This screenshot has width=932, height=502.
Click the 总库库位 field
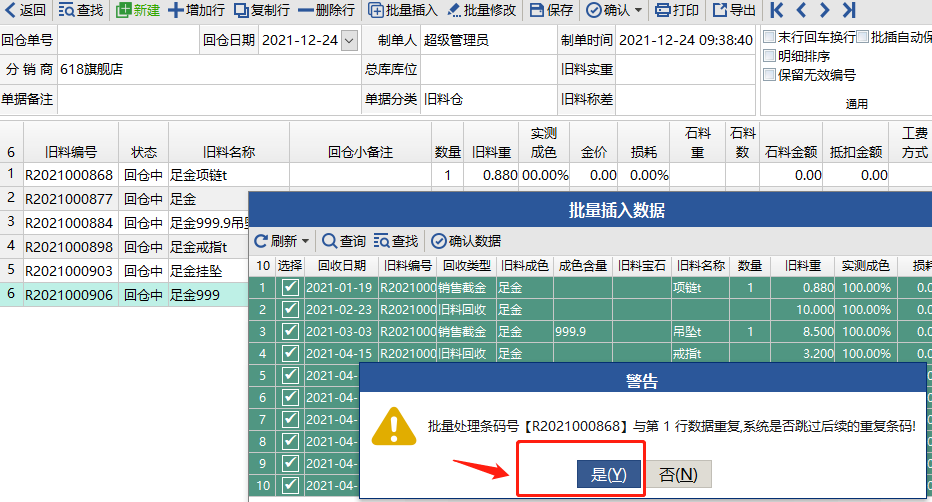coord(489,70)
